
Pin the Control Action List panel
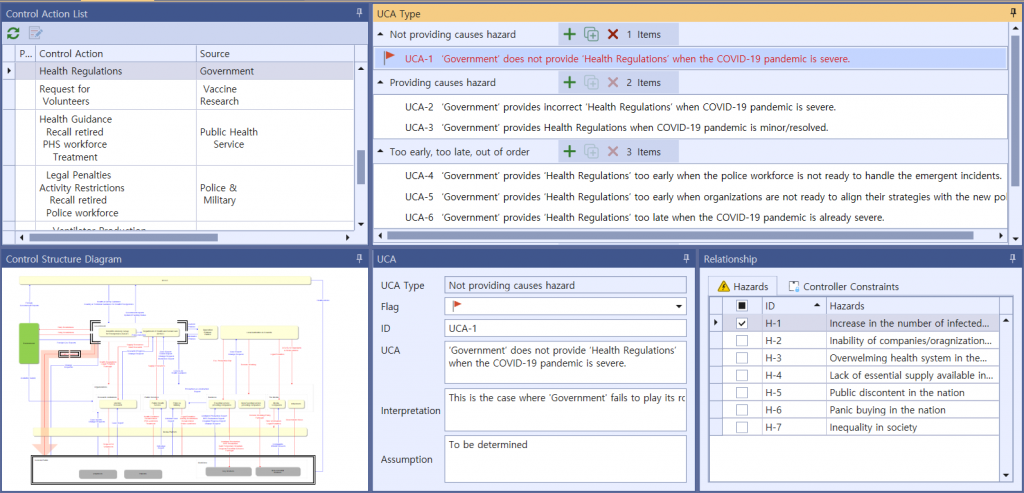(359, 13)
